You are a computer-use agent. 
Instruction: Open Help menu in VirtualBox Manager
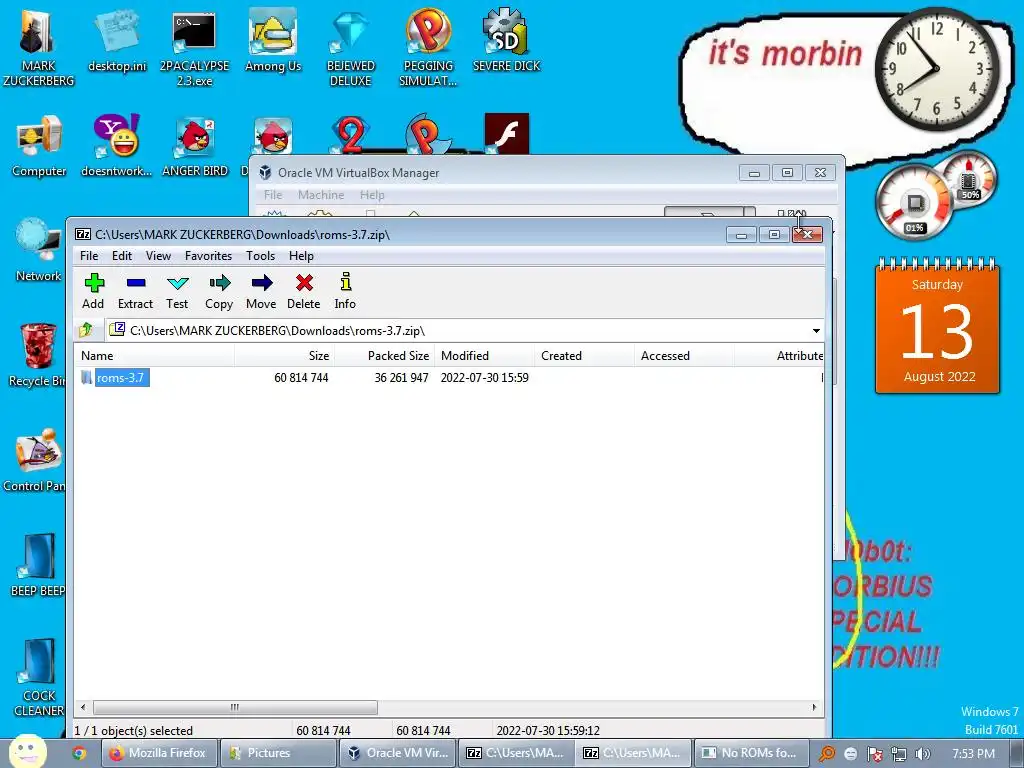pos(372,195)
